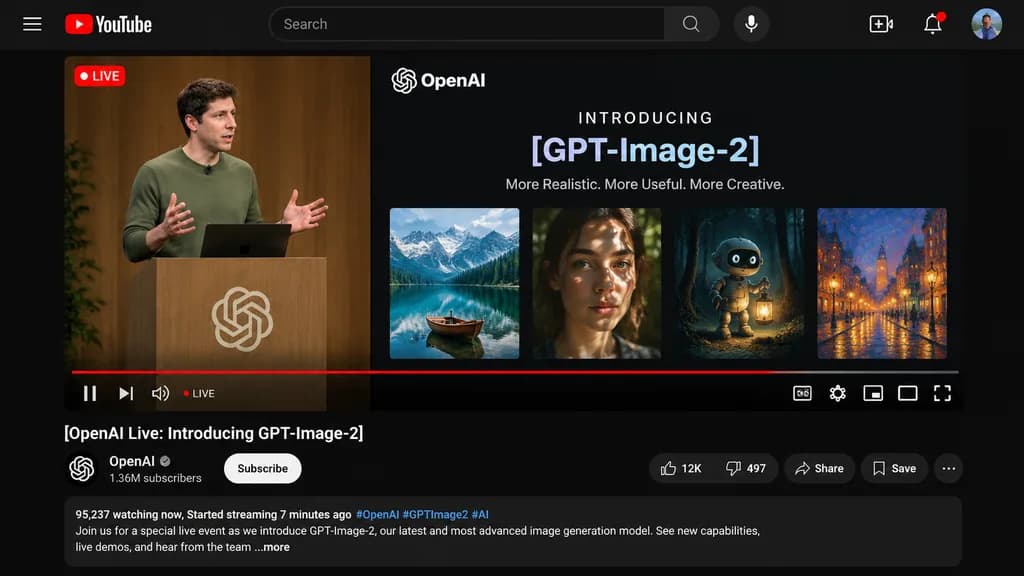Image resolution: width=1024 pixels, height=576 pixels.
Task: Focus the Search input field
Action: [x=467, y=24]
